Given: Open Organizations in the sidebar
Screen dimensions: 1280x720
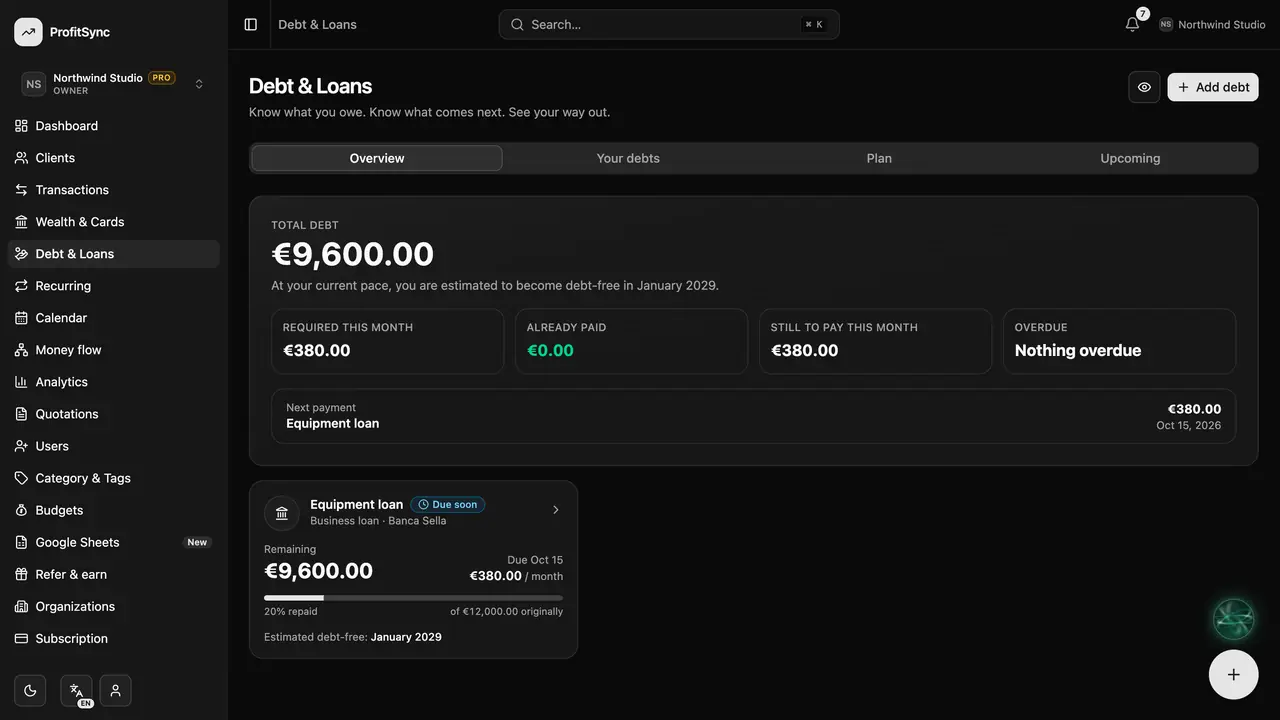Looking at the screenshot, I should pyautogui.click(x=114, y=606).
